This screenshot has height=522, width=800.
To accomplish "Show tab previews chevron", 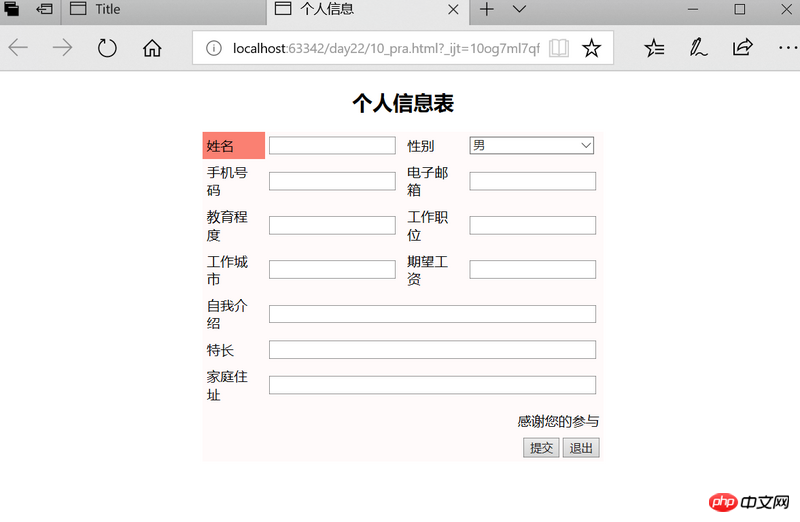I will pyautogui.click(x=519, y=9).
